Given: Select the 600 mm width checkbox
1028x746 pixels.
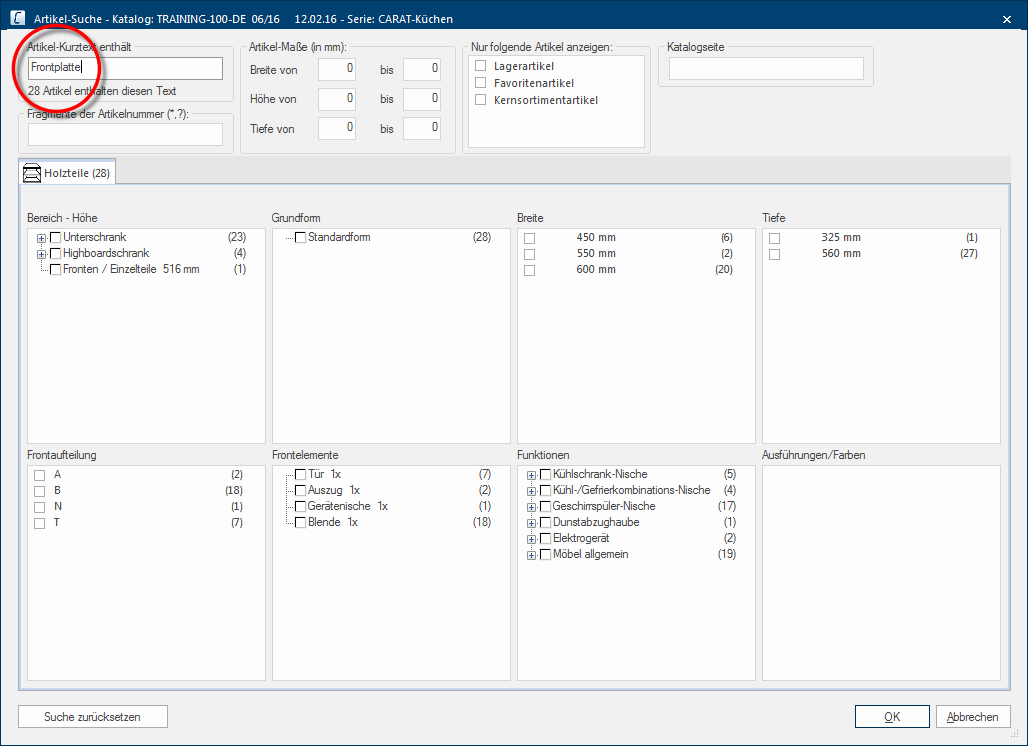Looking at the screenshot, I should [x=530, y=270].
